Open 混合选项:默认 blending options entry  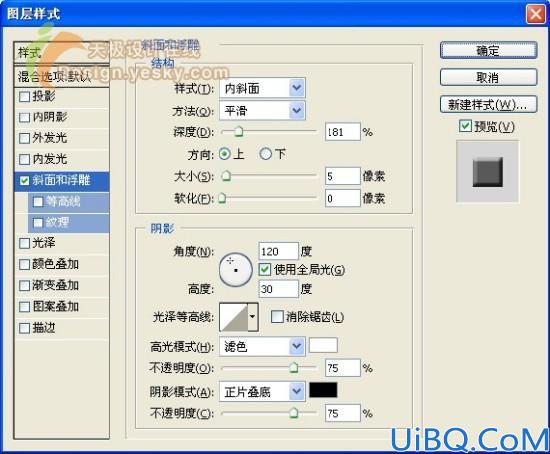click(62, 76)
